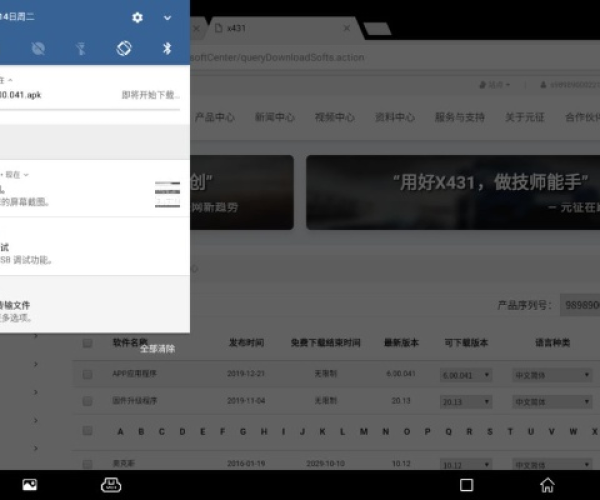
Task: Click the apk download progress bar
Action: pos(90,110)
